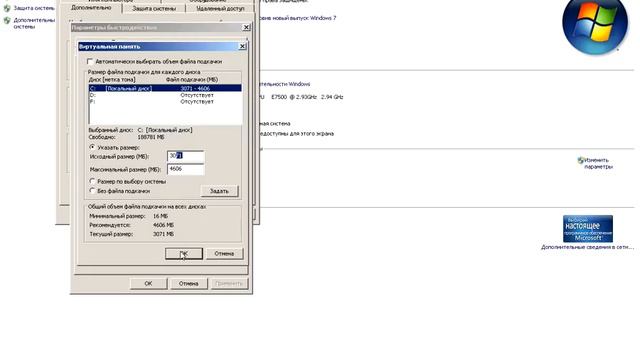This screenshot has width=640, height=360.
Task: Click the genuine Microsoft software badge
Action: click(588, 229)
